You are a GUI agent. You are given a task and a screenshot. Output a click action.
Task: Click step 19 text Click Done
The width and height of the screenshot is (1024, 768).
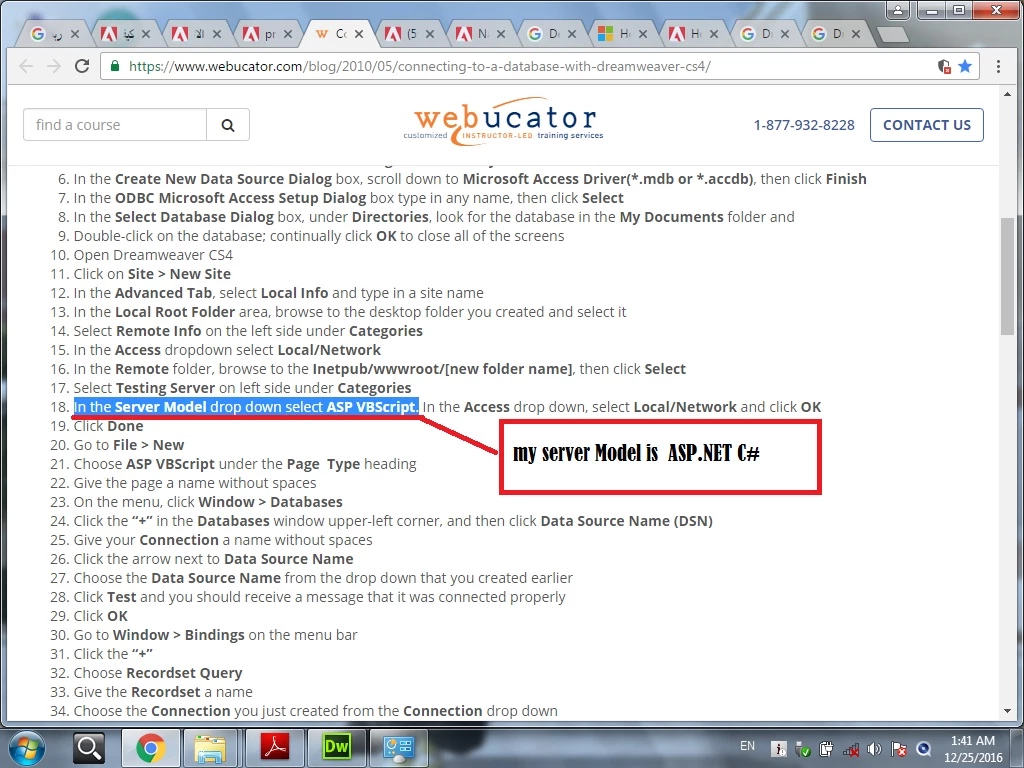click(108, 426)
